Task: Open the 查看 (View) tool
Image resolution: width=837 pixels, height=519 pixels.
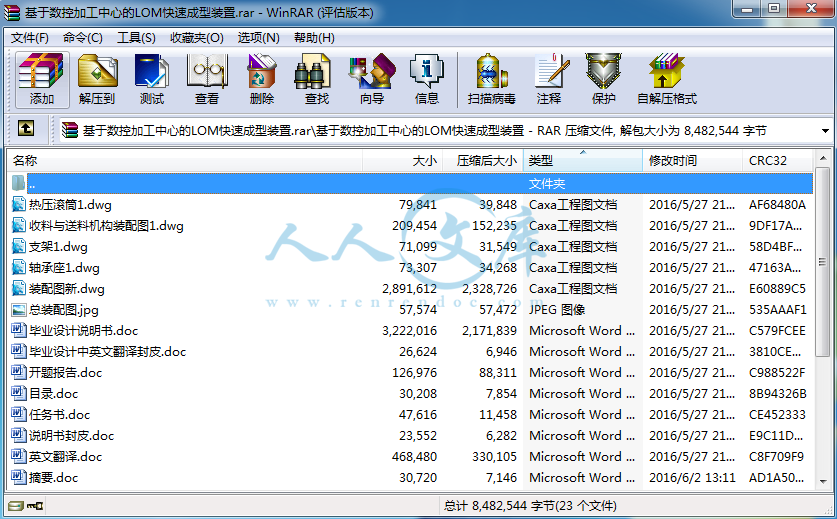Action: [x=207, y=80]
